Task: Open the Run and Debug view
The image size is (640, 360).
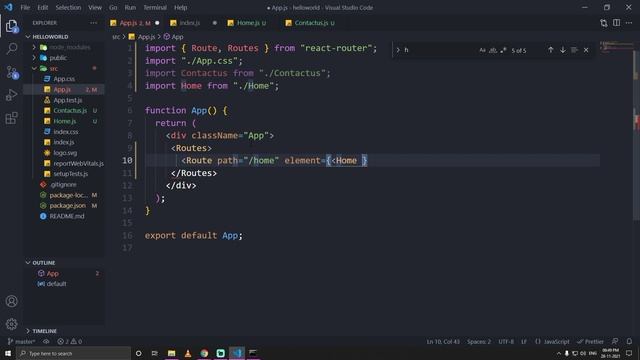Action: (11, 95)
